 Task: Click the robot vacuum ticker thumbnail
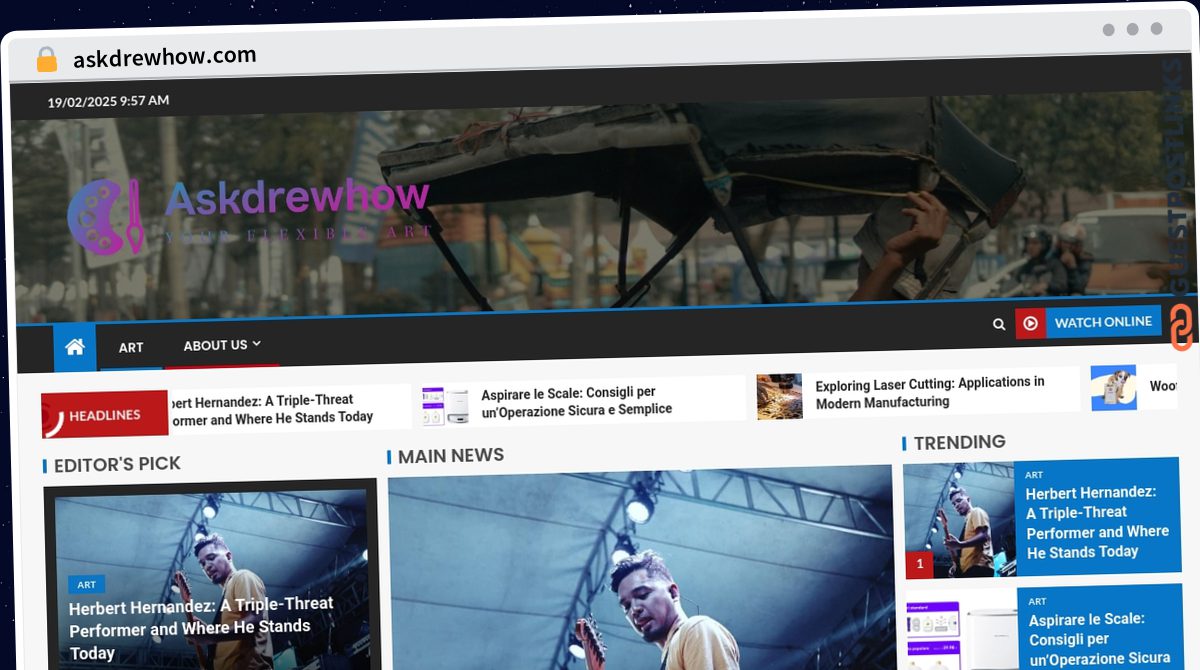coord(445,406)
